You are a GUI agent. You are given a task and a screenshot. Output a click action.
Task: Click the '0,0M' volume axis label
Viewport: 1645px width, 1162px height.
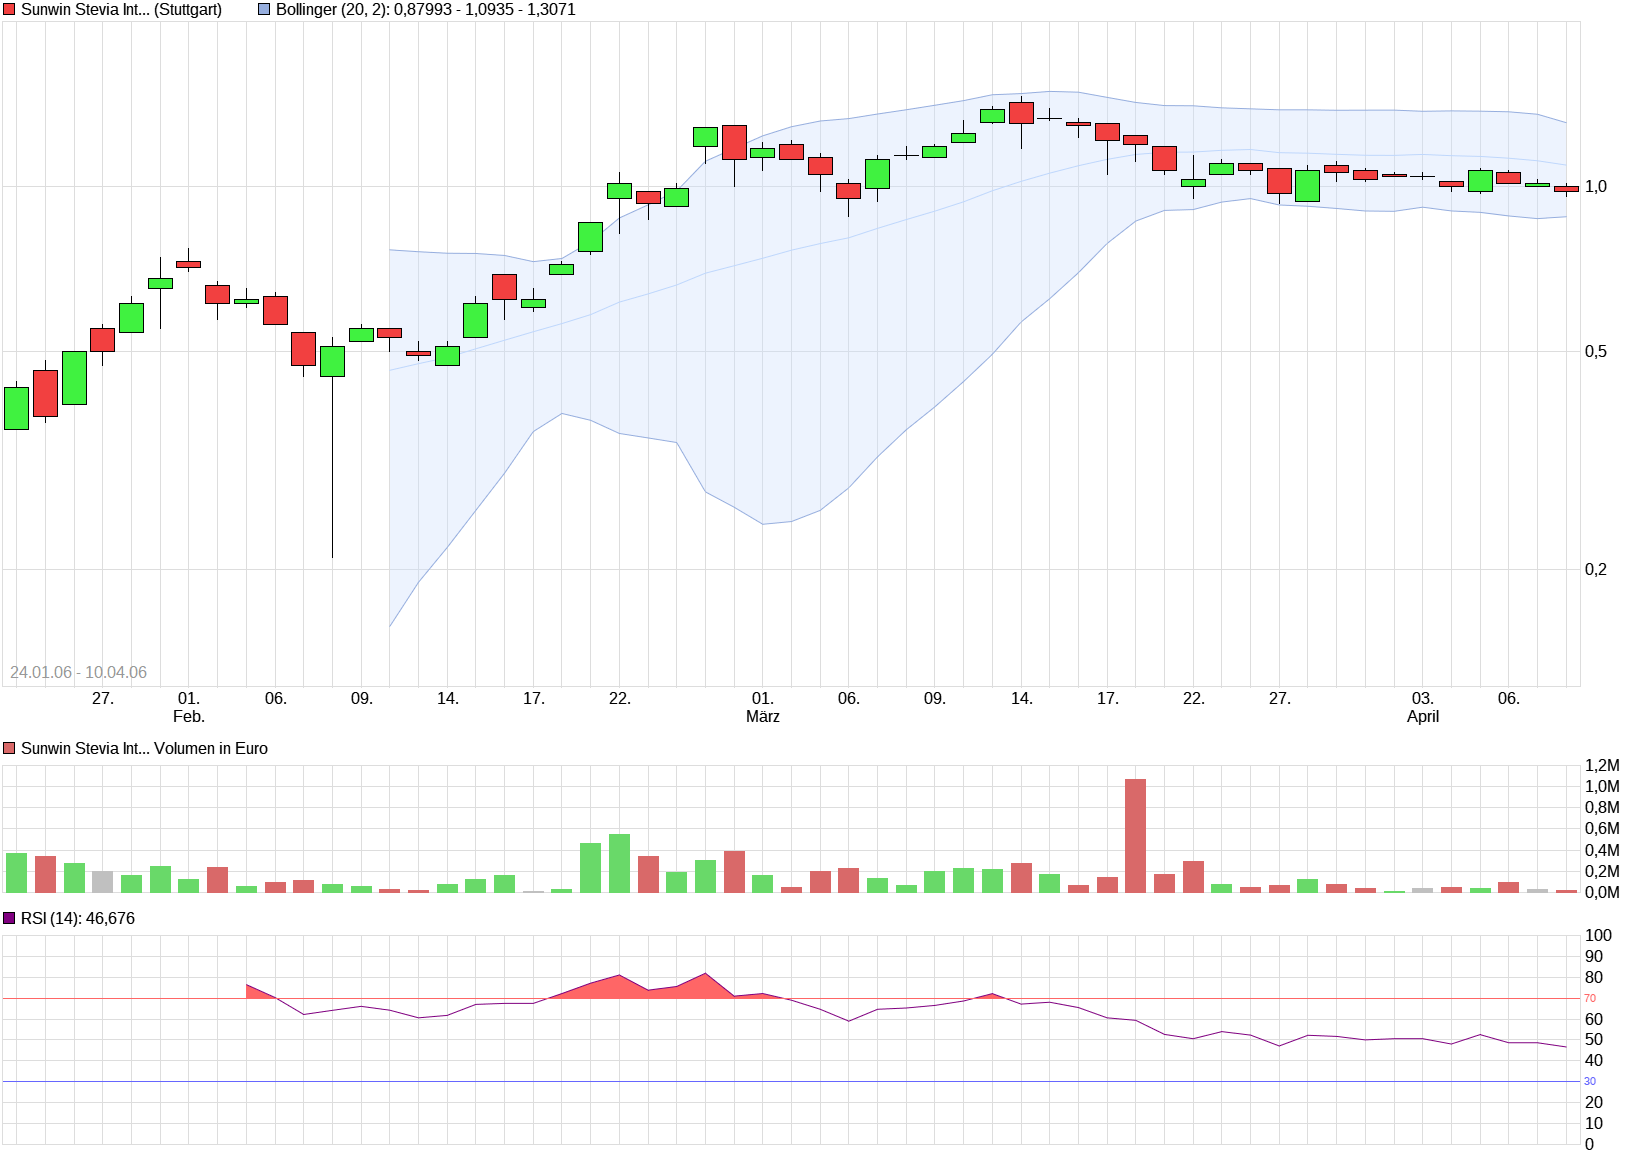[1602, 893]
